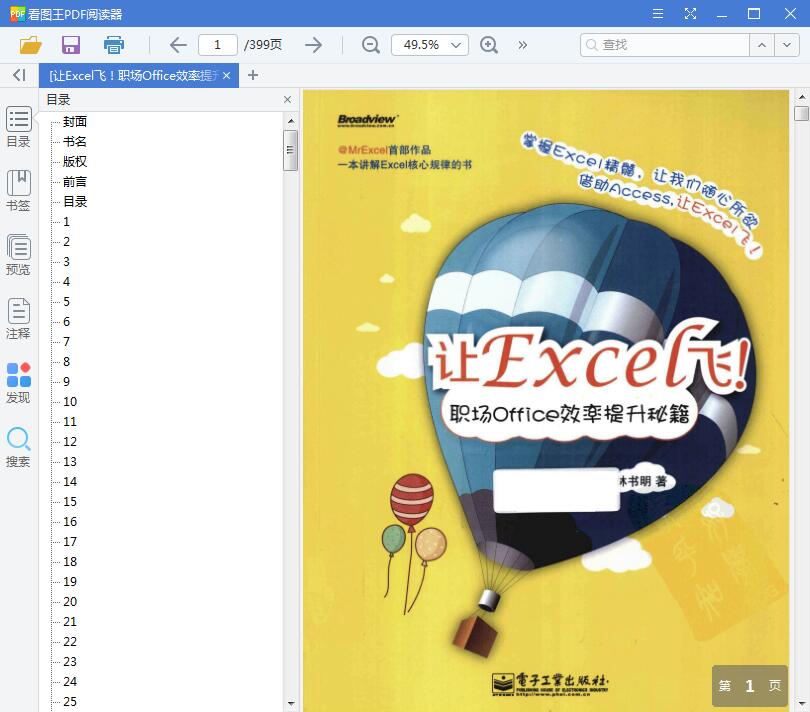Select outline entry 16

(70, 521)
